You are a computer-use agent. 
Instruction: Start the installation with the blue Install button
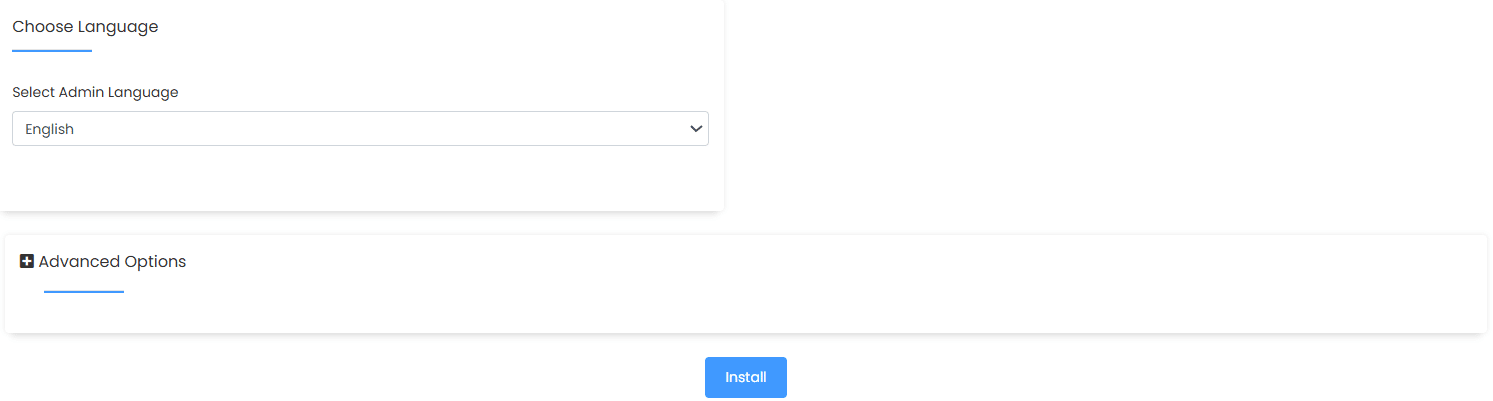point(745,377)
